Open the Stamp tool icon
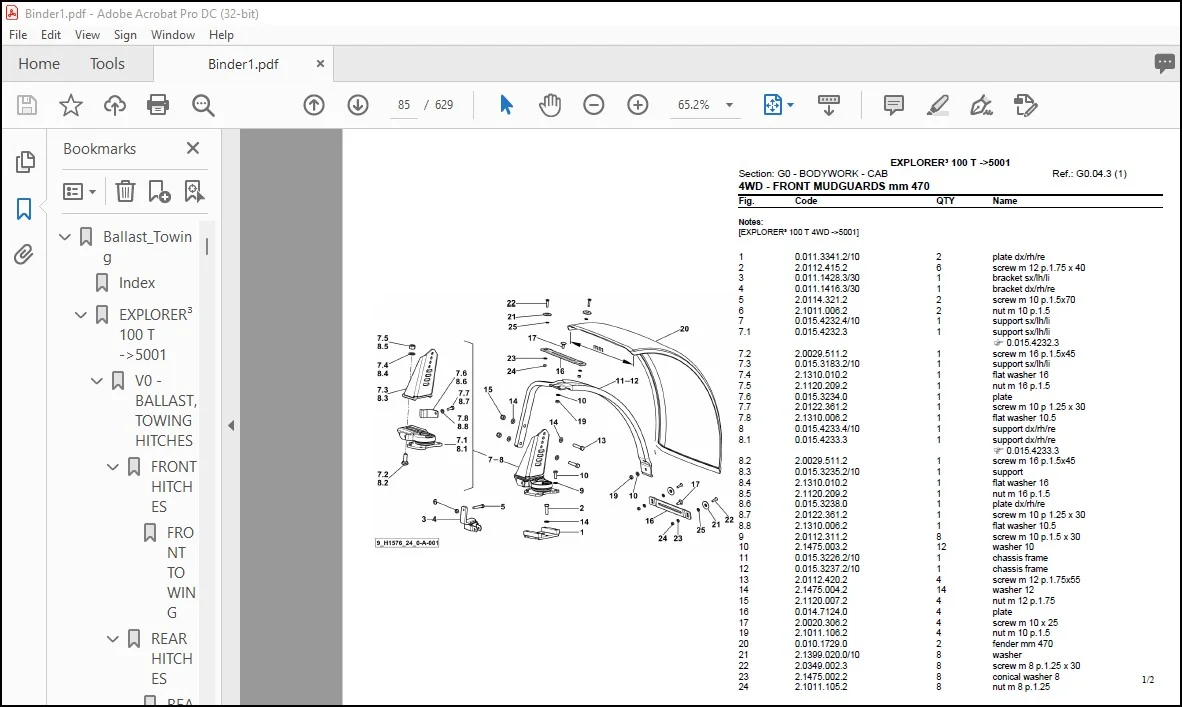 point(1025,105)
